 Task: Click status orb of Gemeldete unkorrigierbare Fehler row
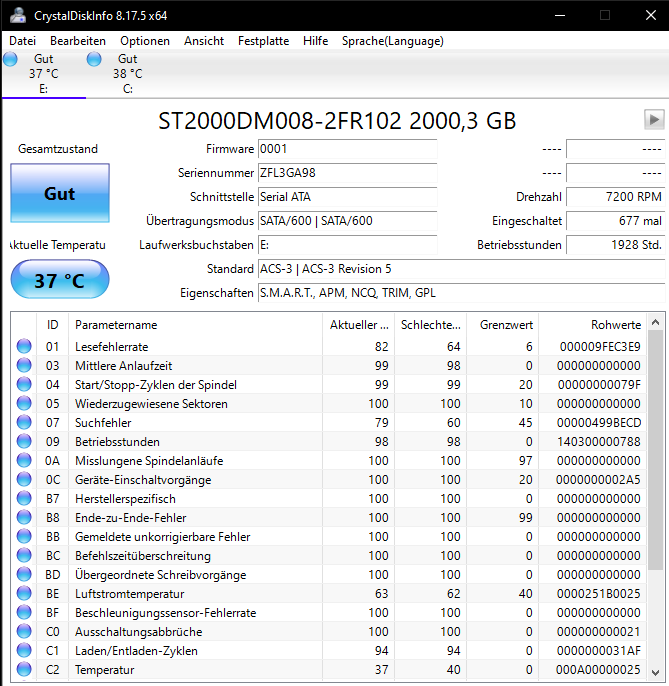(24, 536)
